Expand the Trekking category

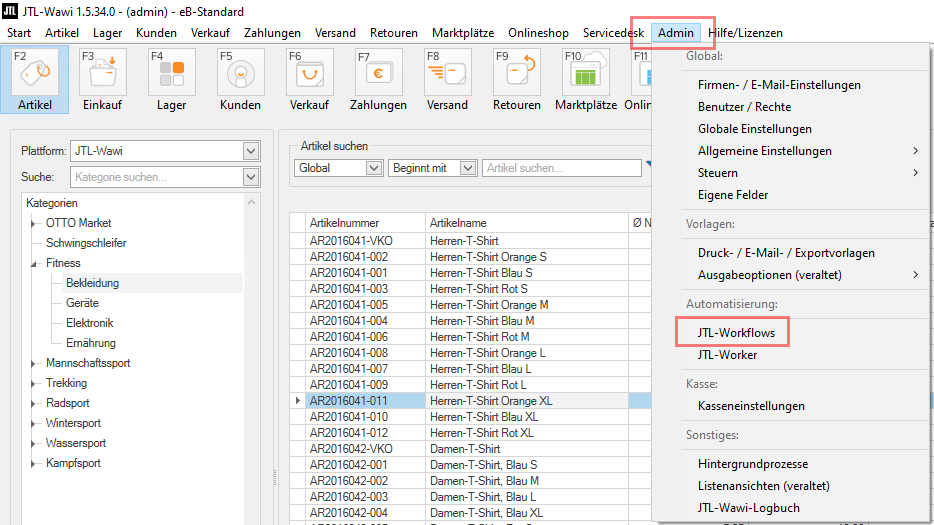[x=33, y=384]
